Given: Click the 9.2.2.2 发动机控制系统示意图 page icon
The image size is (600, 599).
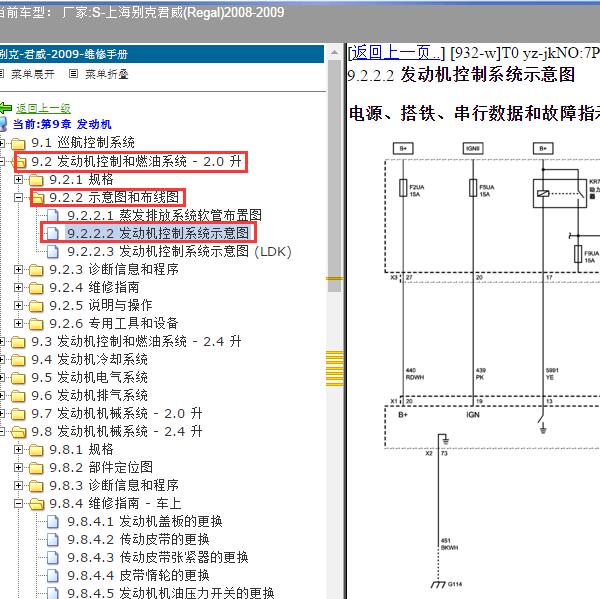Looking at the screenshot, I should pos(53,233).
